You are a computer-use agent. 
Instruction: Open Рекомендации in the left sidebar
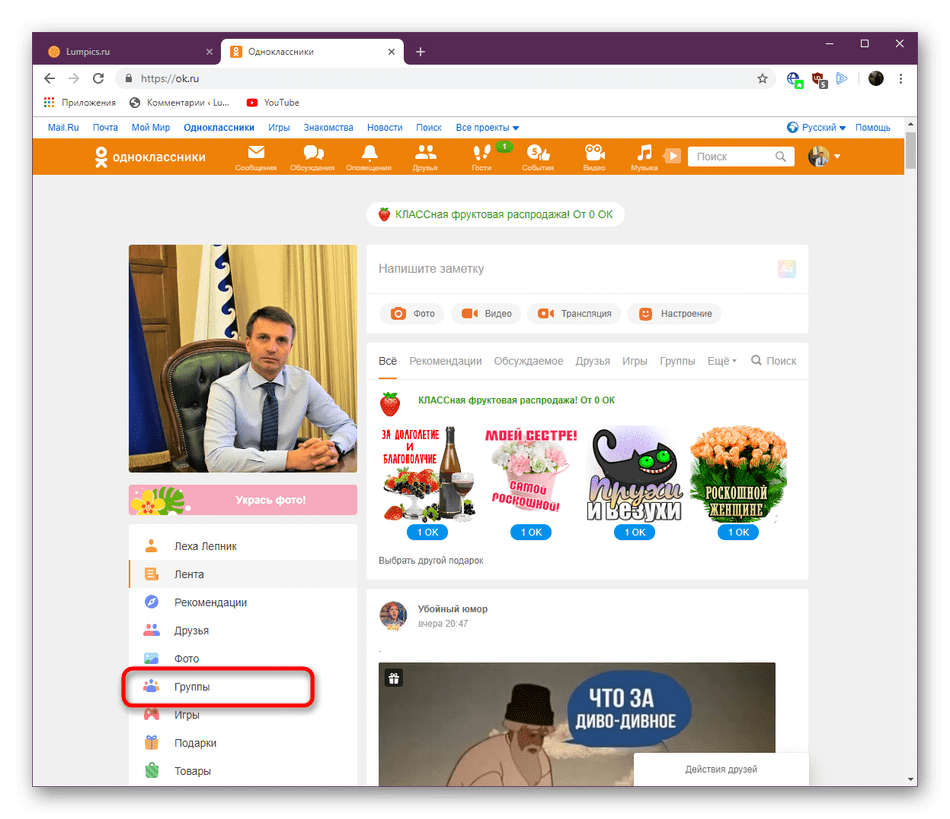click(242, 602)
